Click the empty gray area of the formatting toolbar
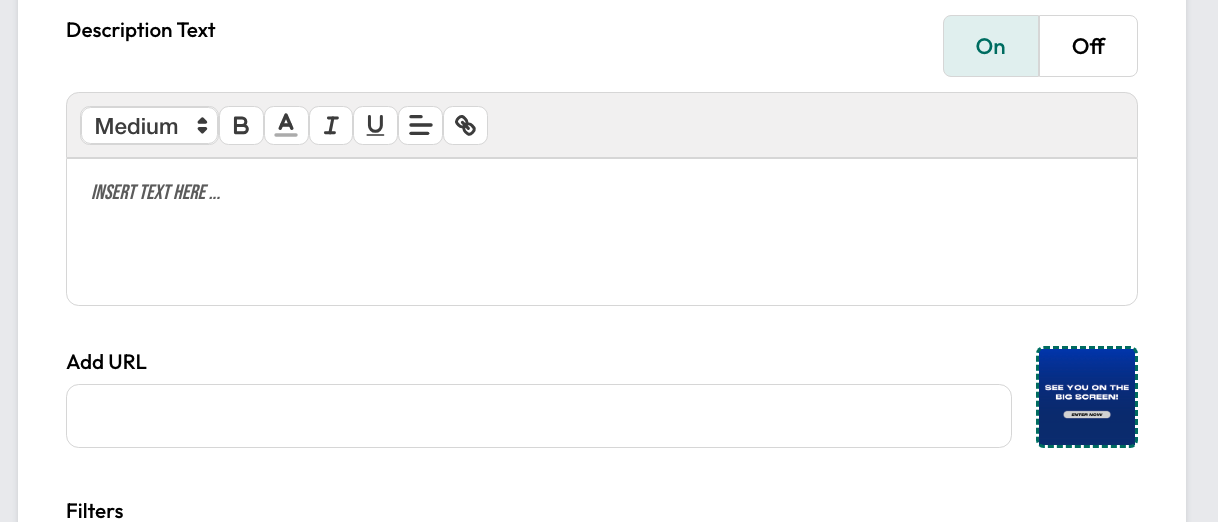 pyautogui.click(x=810, y=126)
